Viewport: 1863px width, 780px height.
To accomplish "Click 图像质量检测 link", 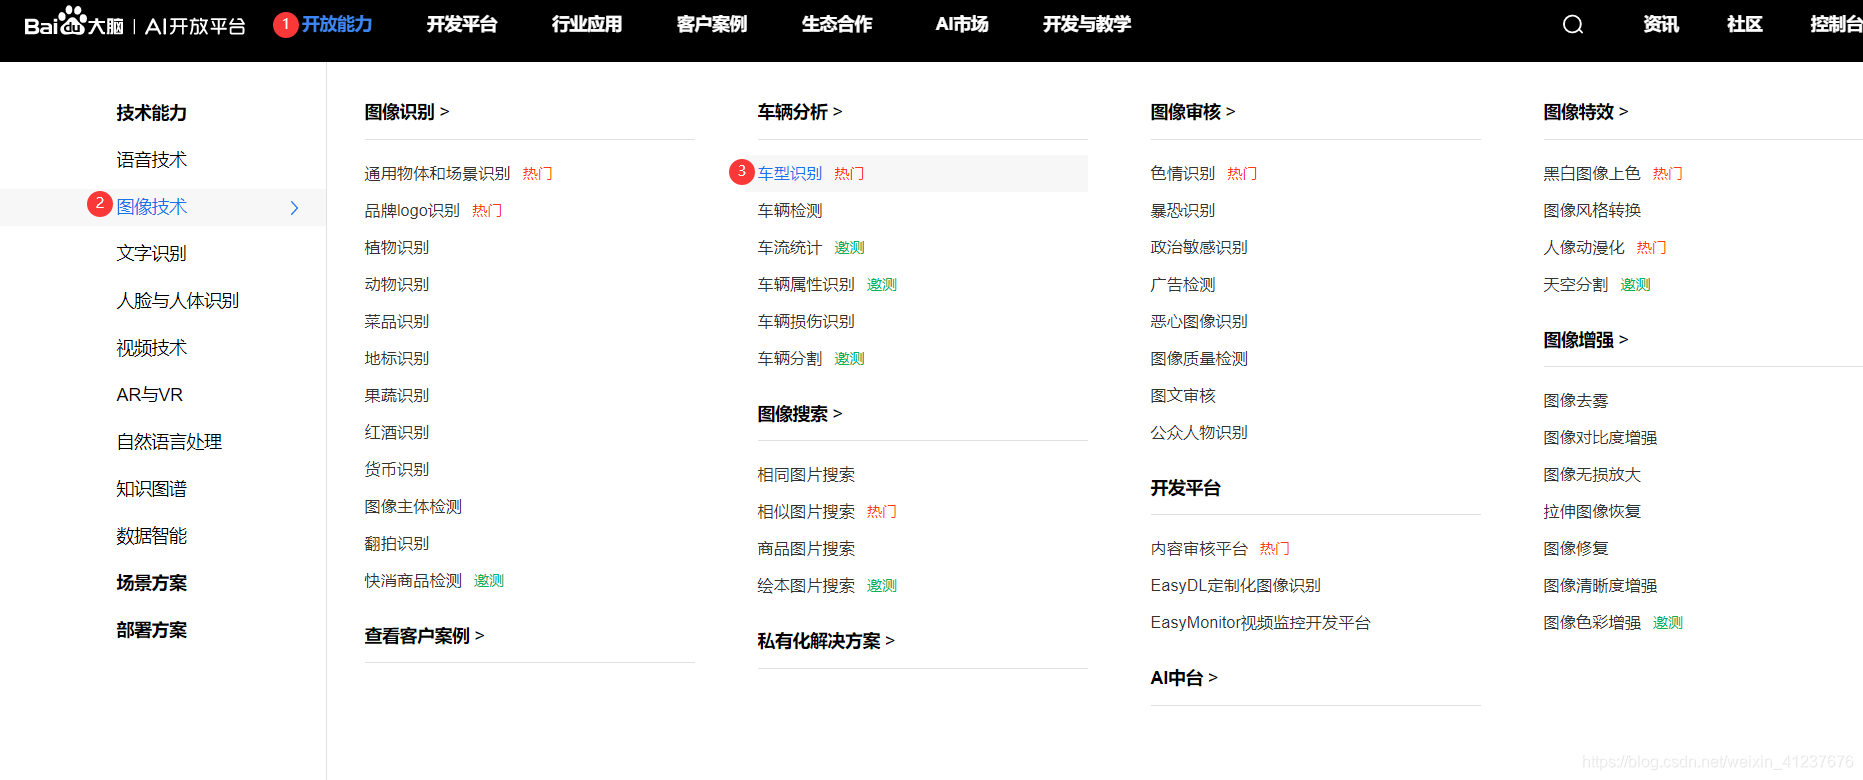I will click(x=1199, y=359).
